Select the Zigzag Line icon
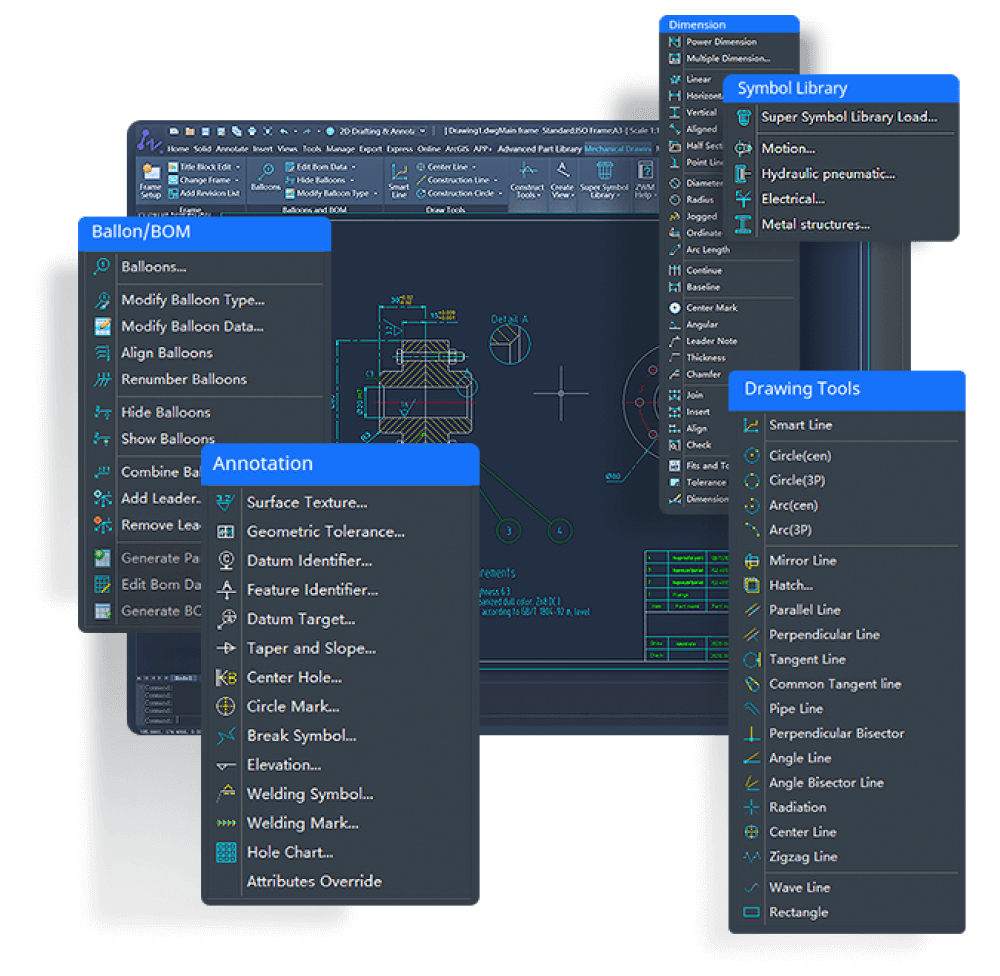The height and width of the screenshot is (976, 1000). click(752, 857)
